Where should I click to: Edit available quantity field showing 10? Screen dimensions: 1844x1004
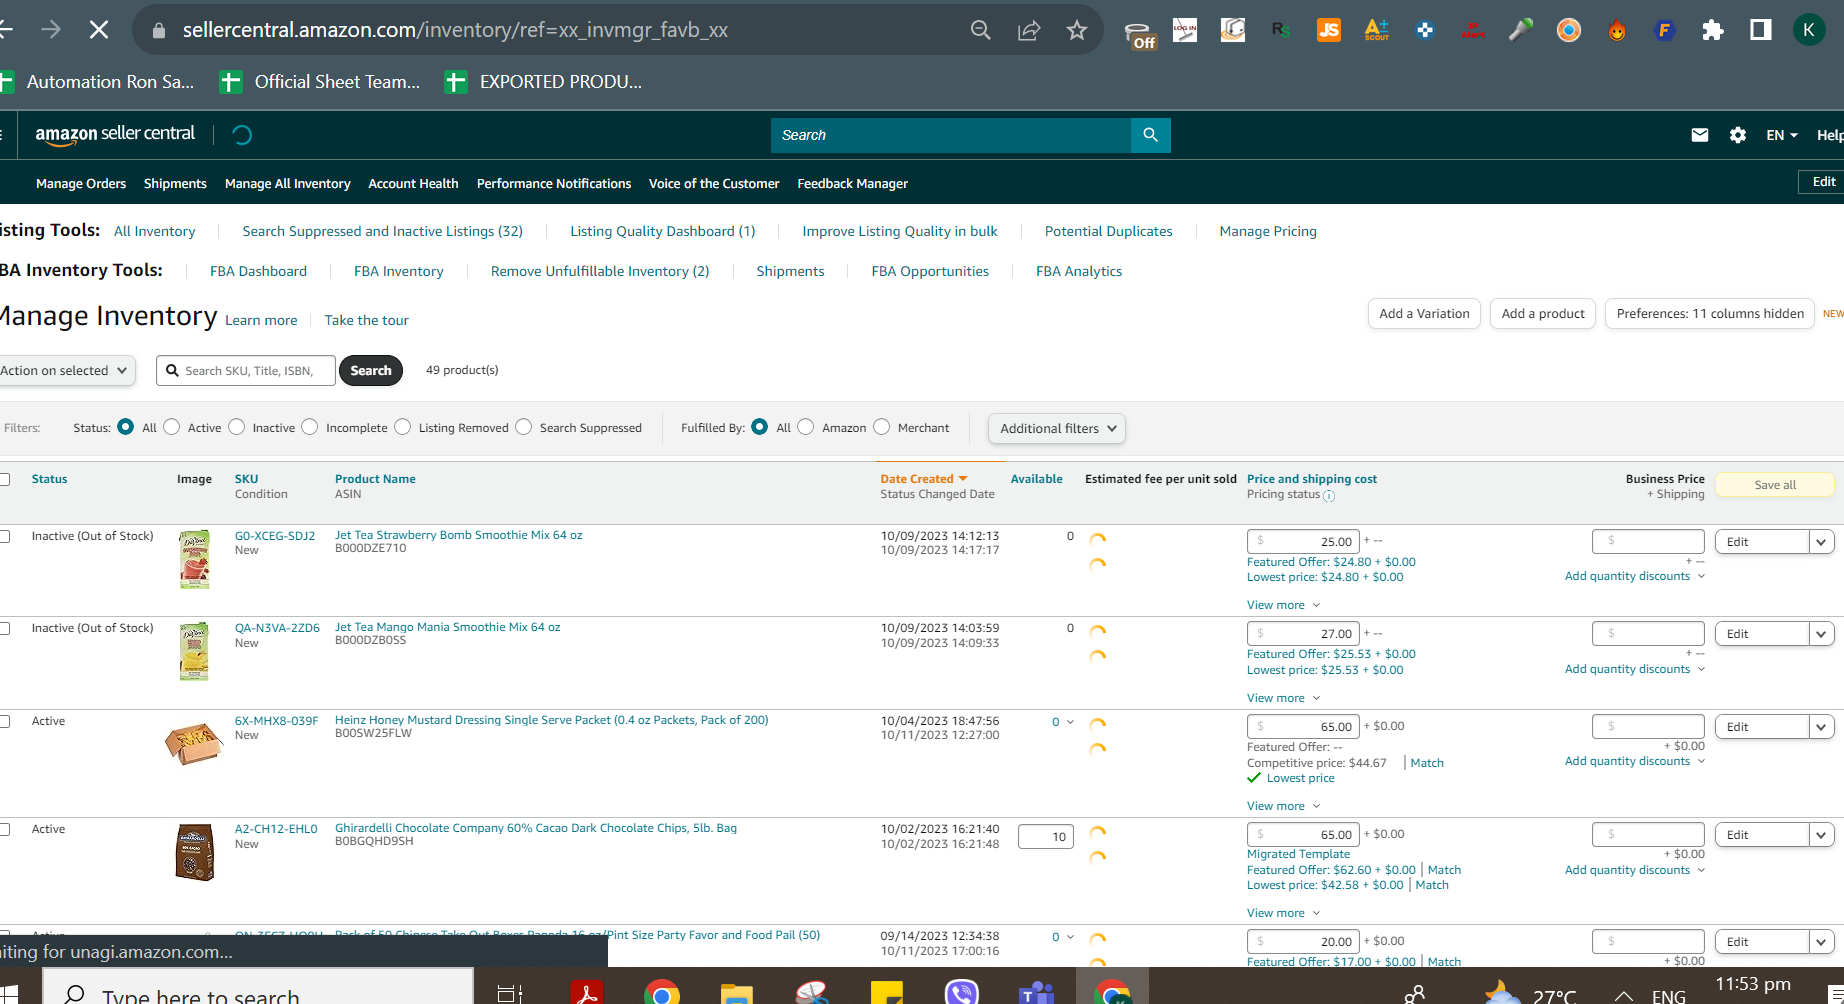click(1046, 837)
